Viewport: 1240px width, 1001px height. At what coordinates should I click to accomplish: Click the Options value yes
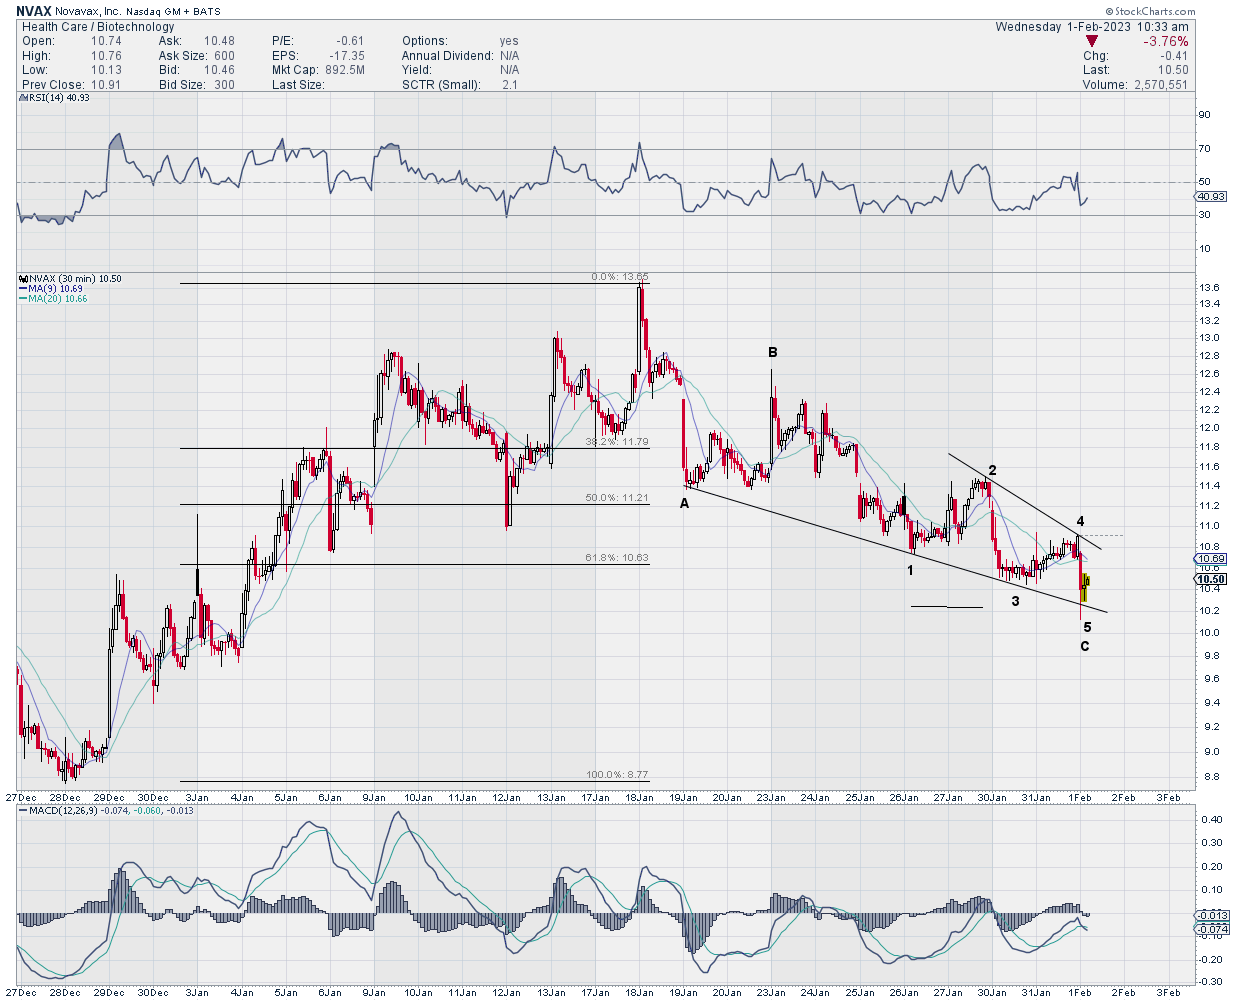(509, 41)
